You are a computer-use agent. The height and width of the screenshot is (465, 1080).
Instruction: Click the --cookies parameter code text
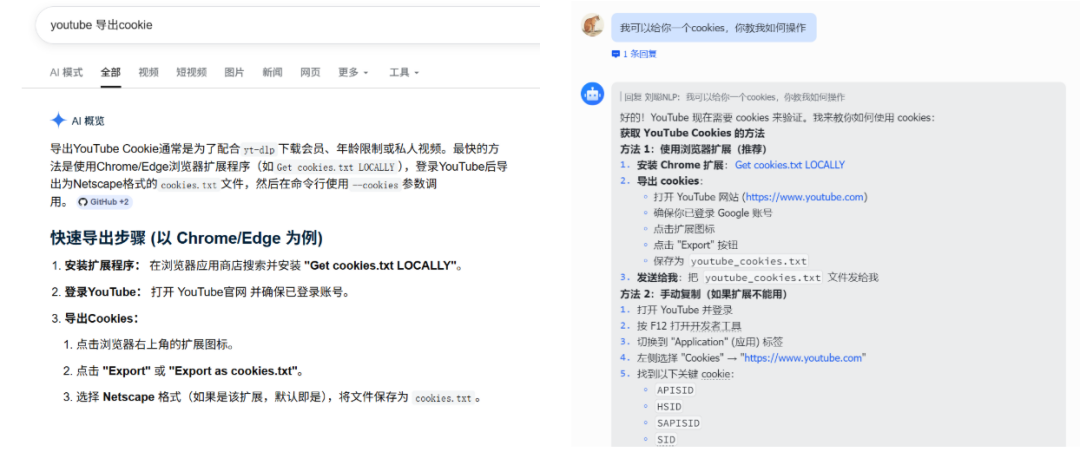[x=375, y=185]
